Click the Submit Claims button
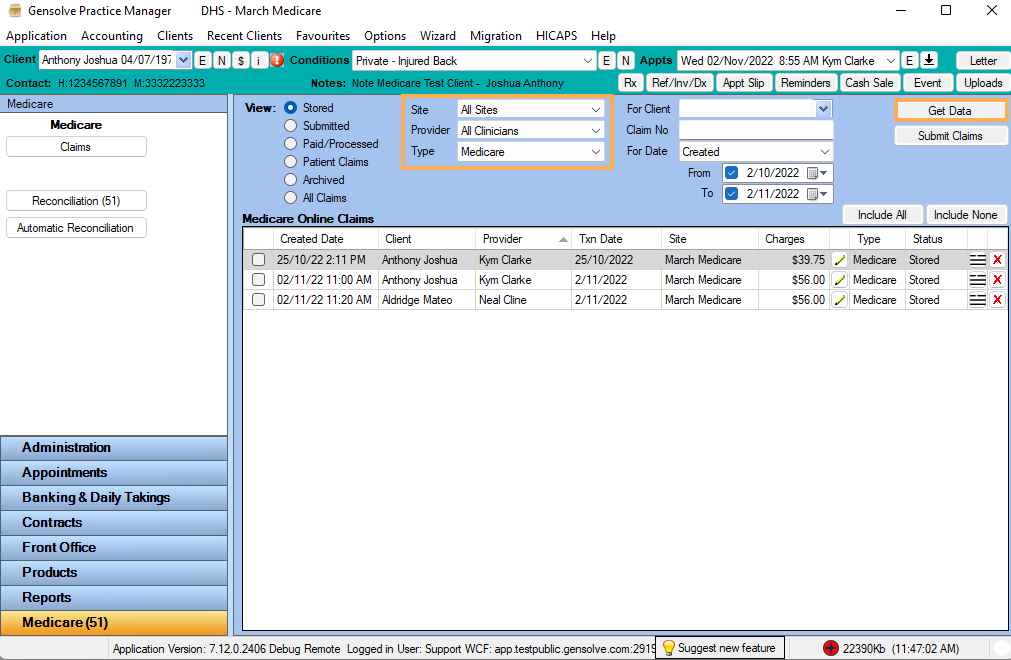Image resolution: width=1011 pixels, height=660 pixels. click(x=950, y=136)
